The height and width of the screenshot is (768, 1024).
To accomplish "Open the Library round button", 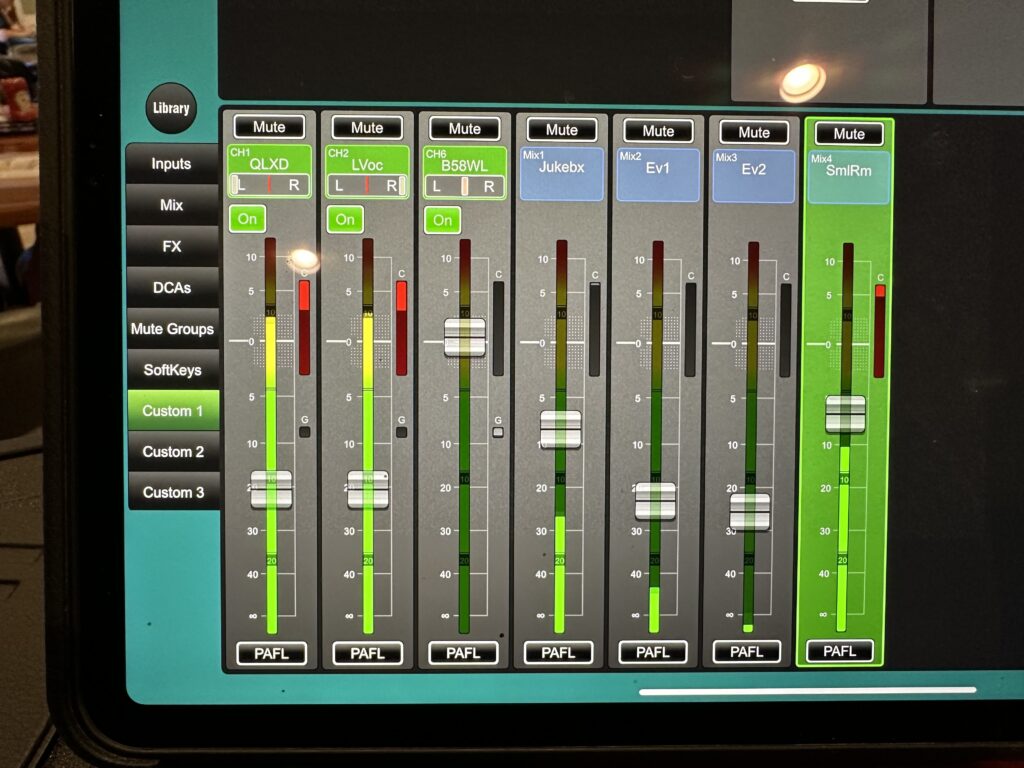I will point(171,108).
